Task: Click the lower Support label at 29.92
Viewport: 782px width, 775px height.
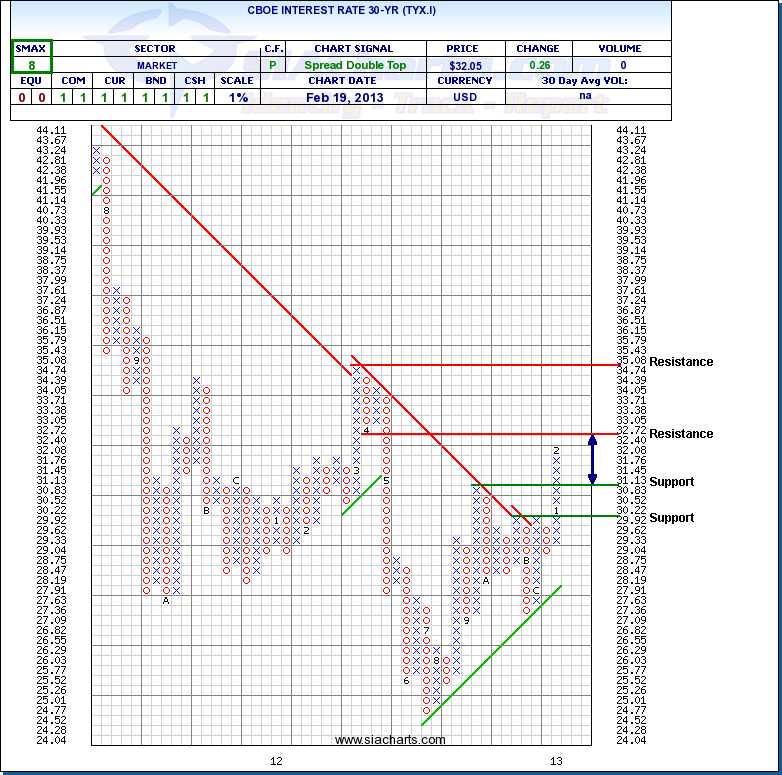Action: (671, 518)
